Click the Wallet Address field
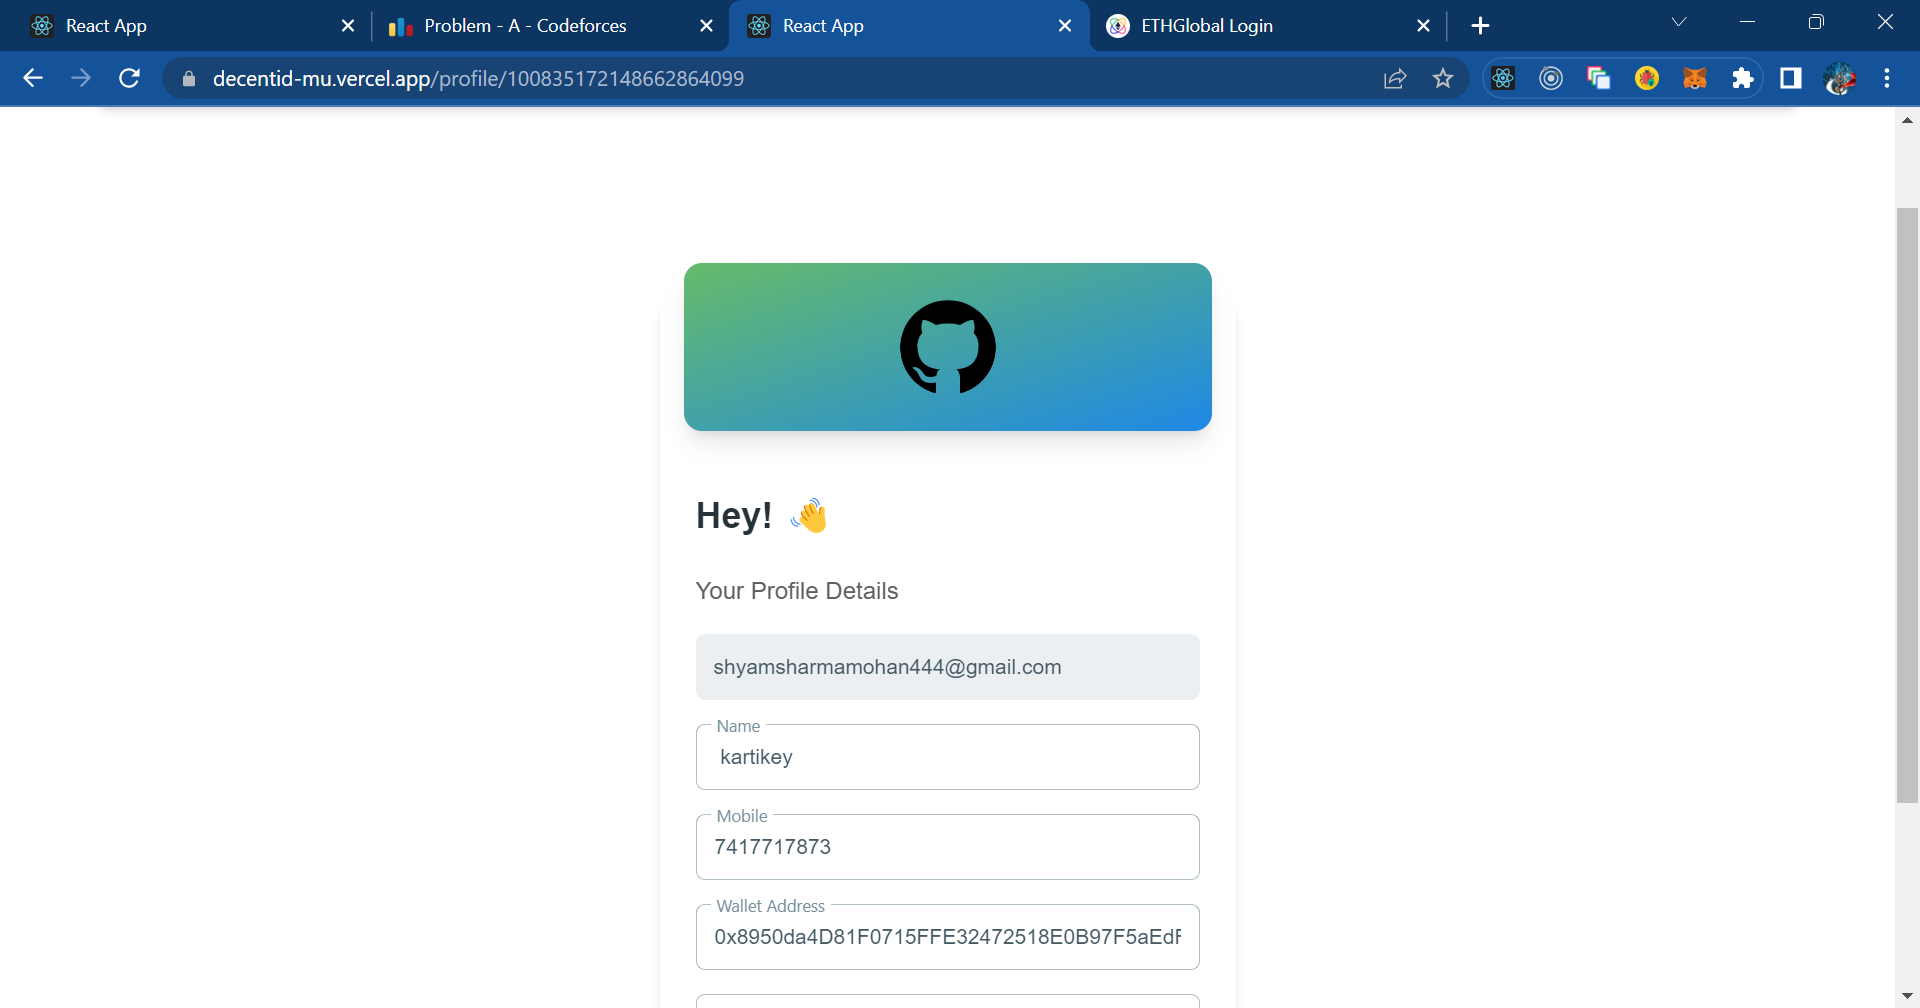1920x1008 pixels. 948,937
